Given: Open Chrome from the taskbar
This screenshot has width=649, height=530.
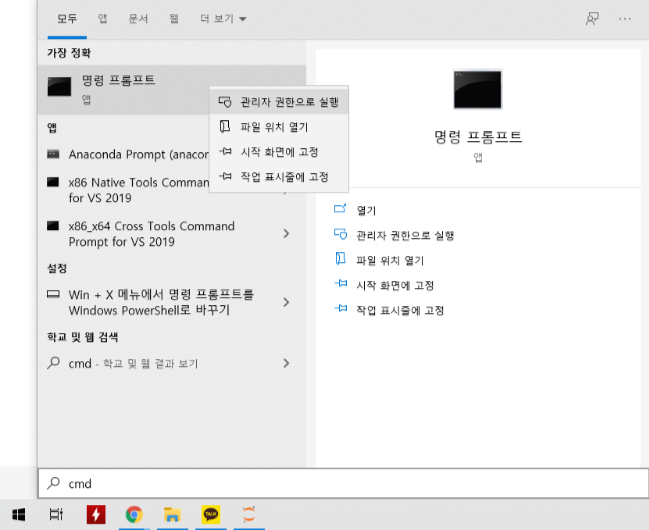Looking at the screenshot, I should (x=134, y=515).
